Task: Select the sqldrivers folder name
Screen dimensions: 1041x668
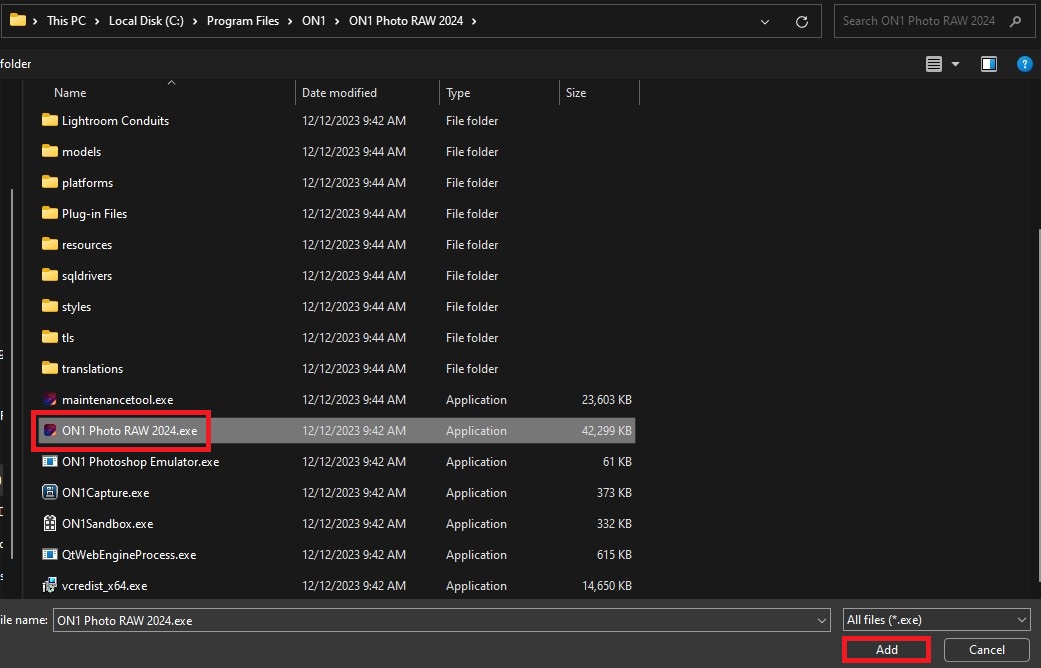Action: 87,276
